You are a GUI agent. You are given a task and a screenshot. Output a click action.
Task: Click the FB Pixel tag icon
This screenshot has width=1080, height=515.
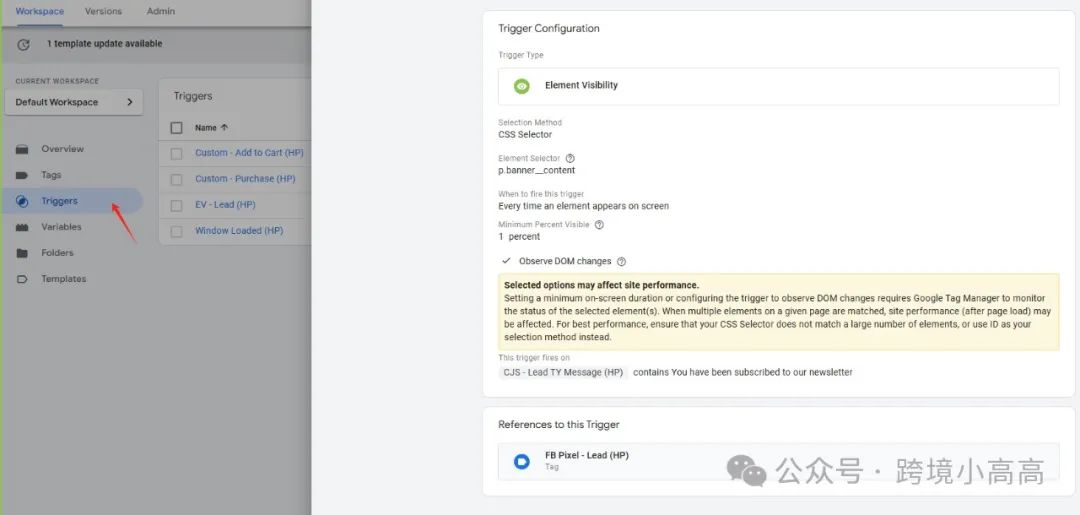pyautogui.click(x=521, y=461)
